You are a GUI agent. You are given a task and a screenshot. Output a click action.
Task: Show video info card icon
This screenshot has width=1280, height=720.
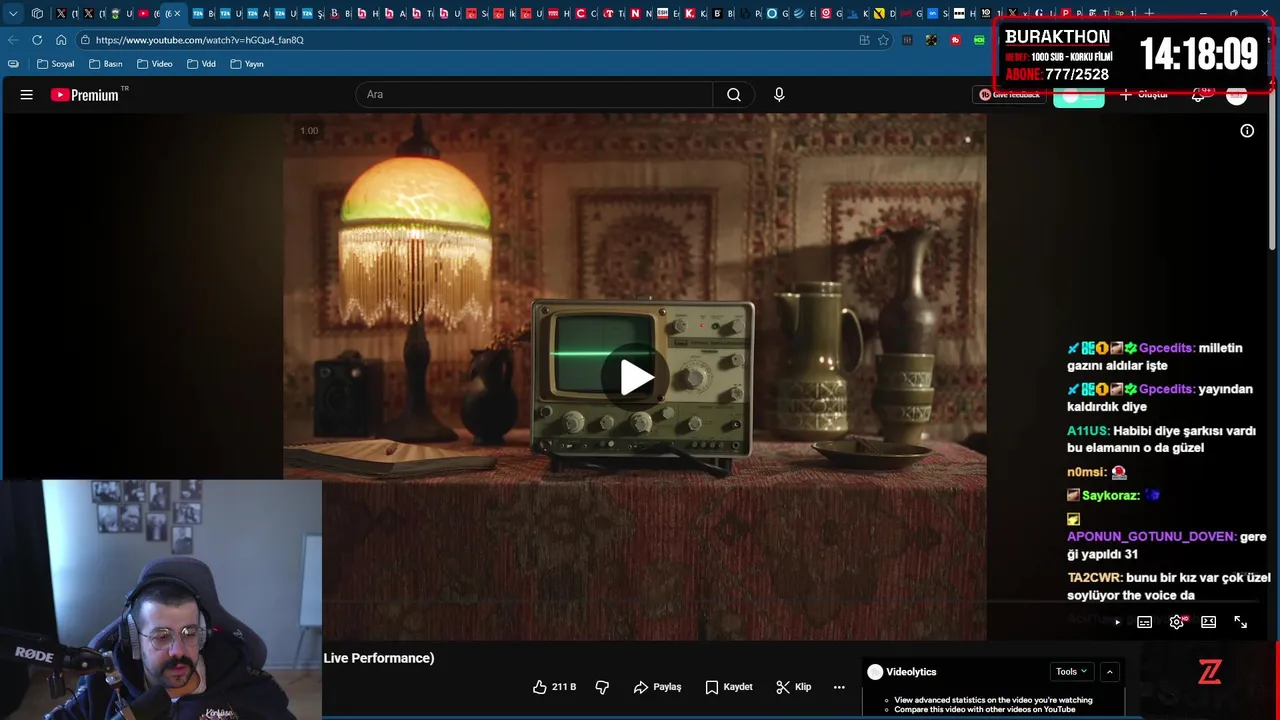(x=1247, y=131)
